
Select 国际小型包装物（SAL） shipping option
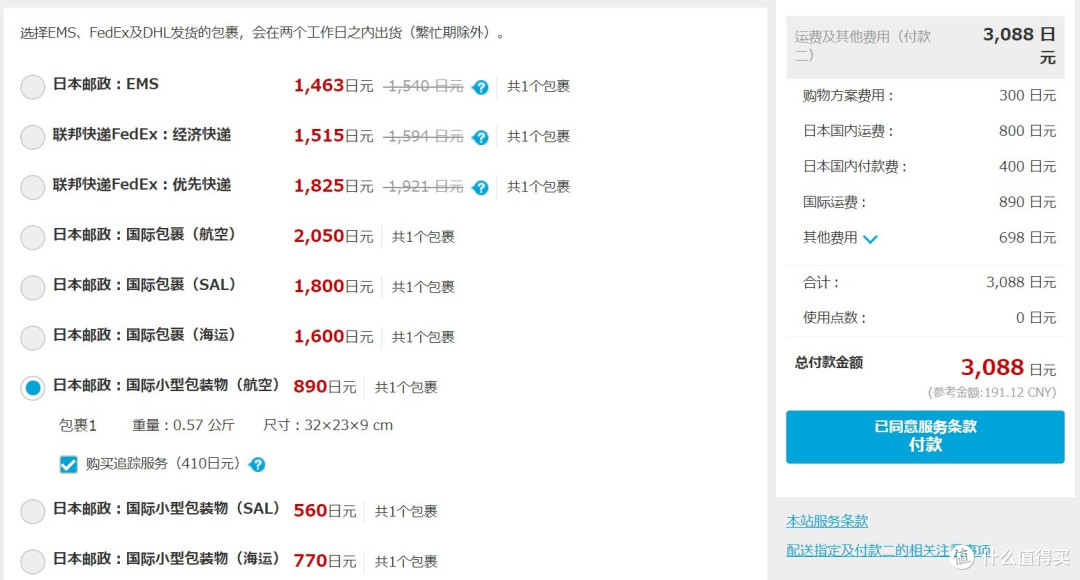click(x=31, y=510)
